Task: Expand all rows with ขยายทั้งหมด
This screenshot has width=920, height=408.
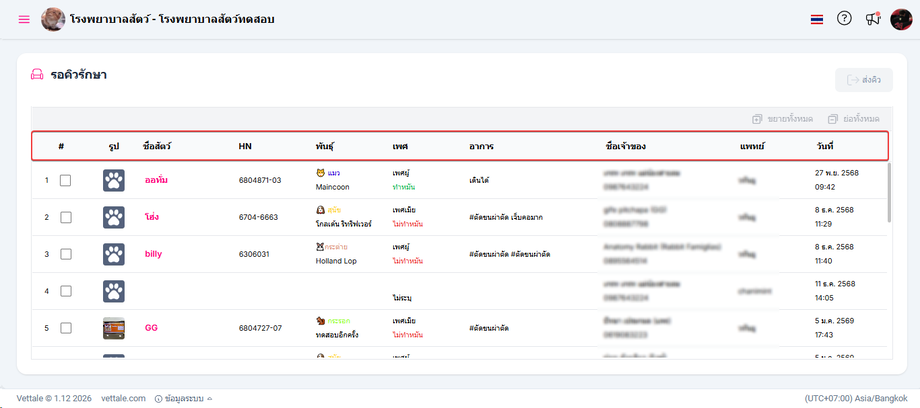Action: pyautogui.click(x=783, y=119)
